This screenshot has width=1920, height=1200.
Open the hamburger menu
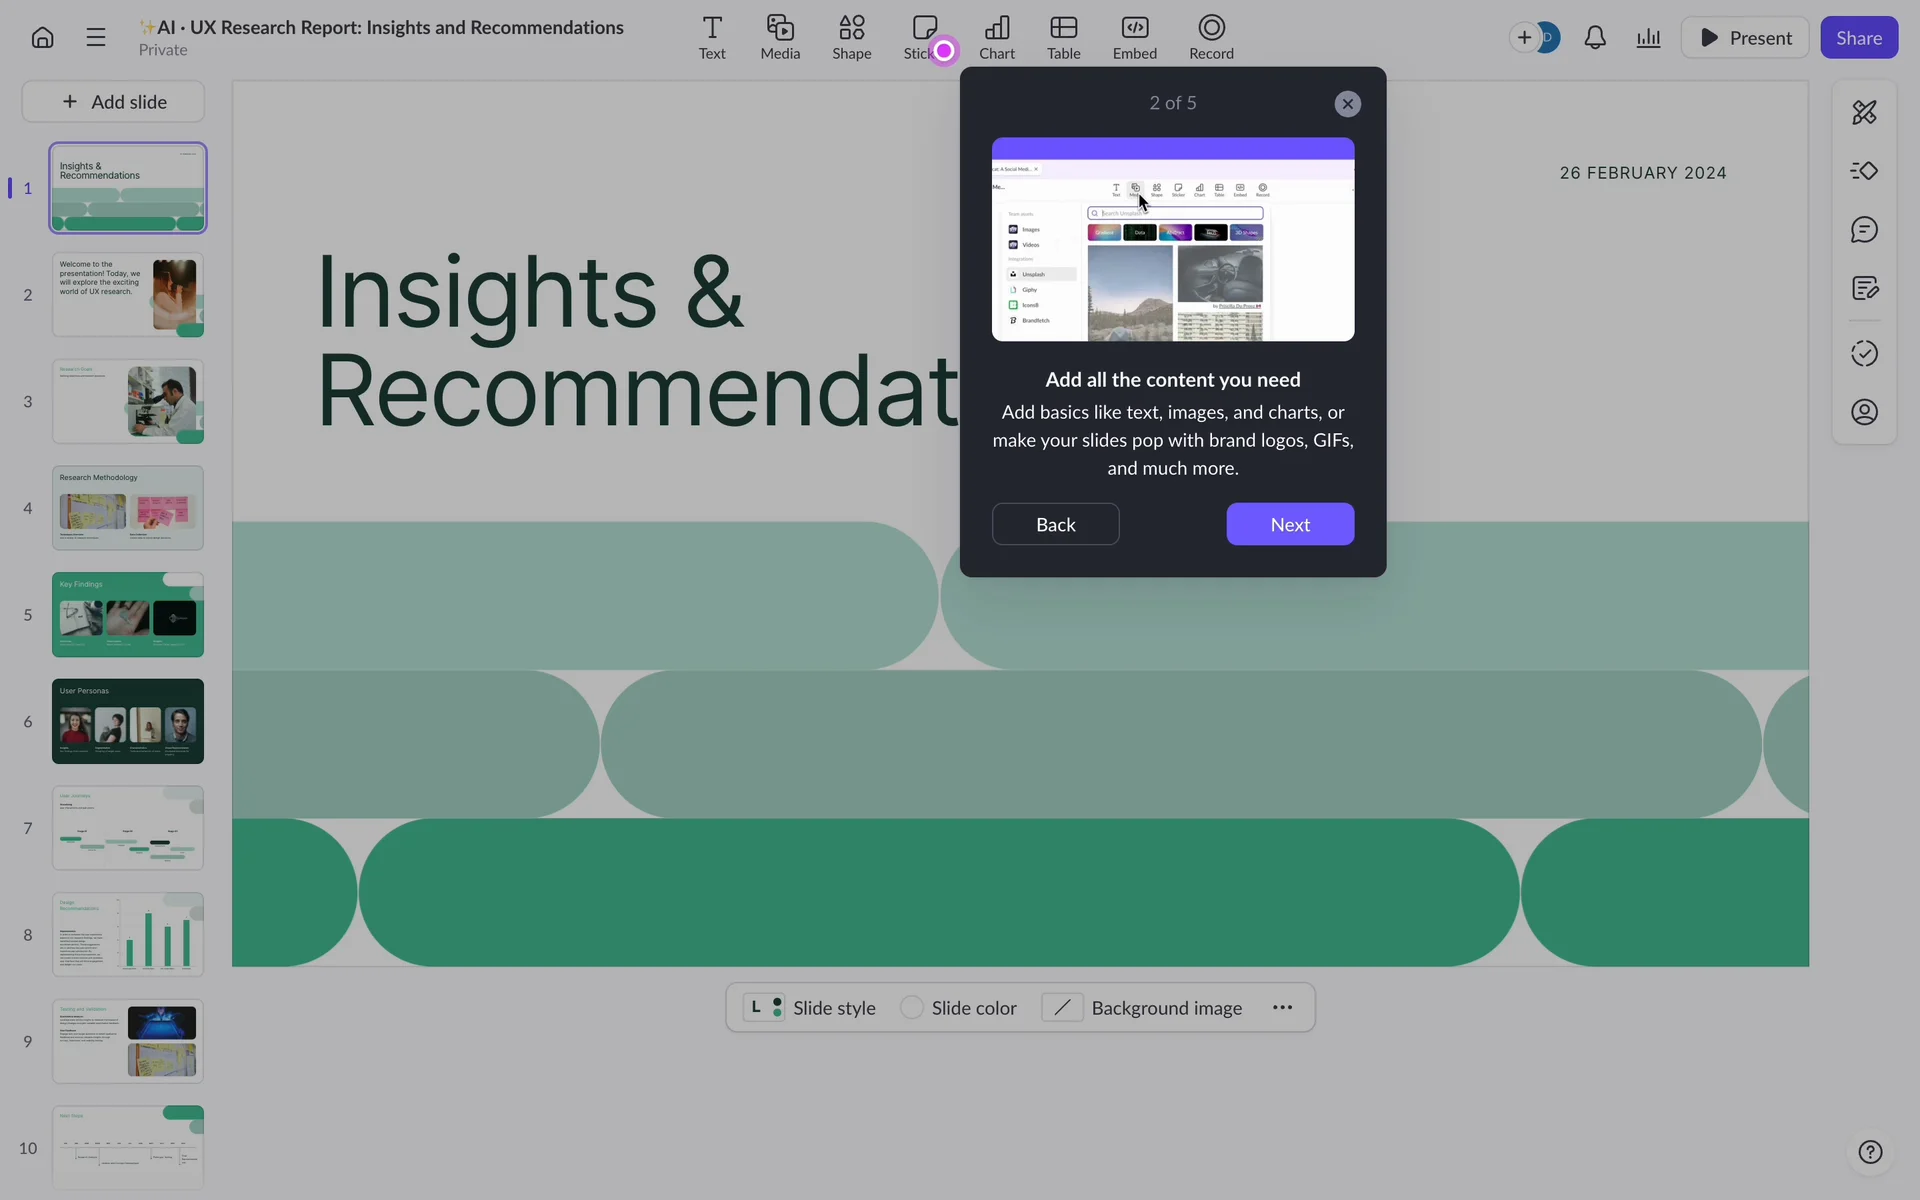tap(96, 38)
